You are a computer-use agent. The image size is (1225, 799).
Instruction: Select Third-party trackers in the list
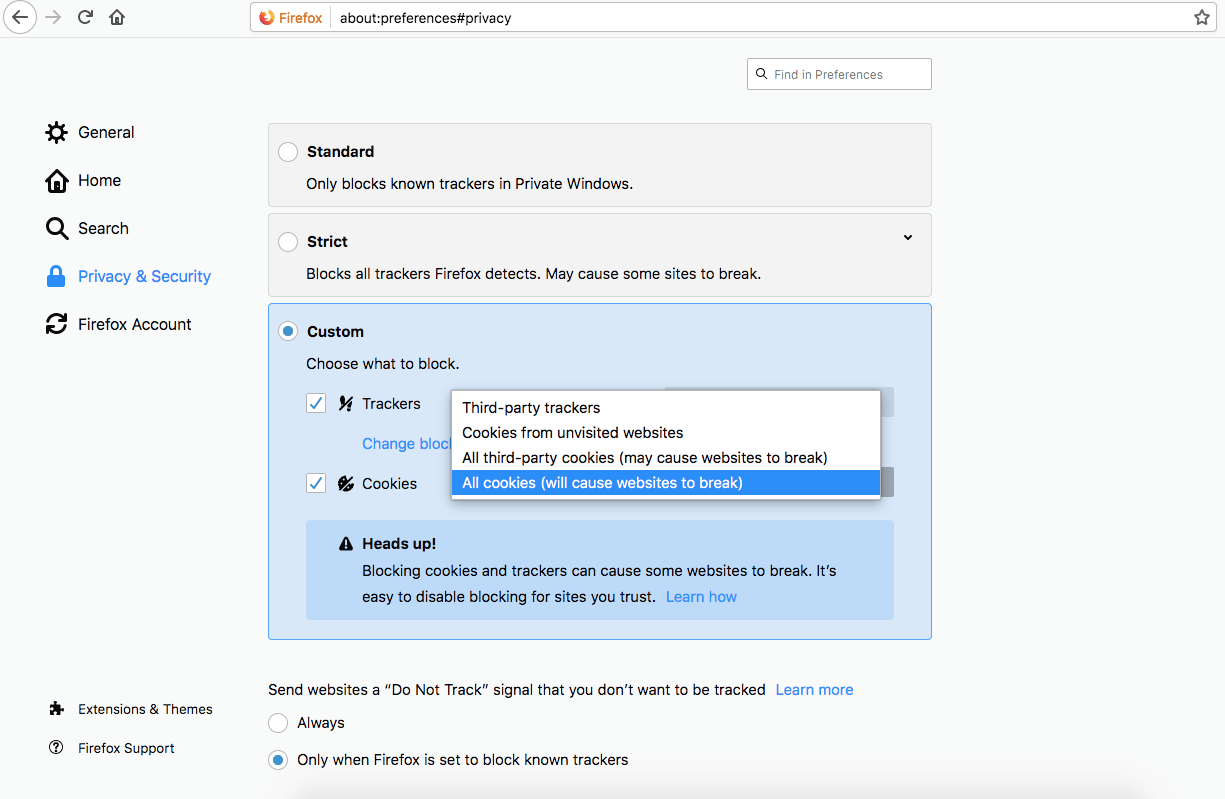click(531, 407)
